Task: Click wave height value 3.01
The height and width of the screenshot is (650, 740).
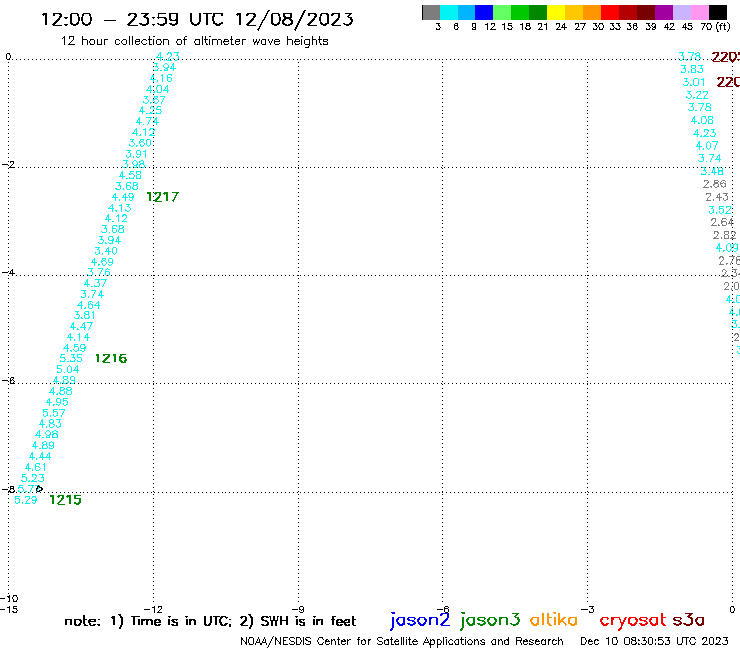Action: 694,82
